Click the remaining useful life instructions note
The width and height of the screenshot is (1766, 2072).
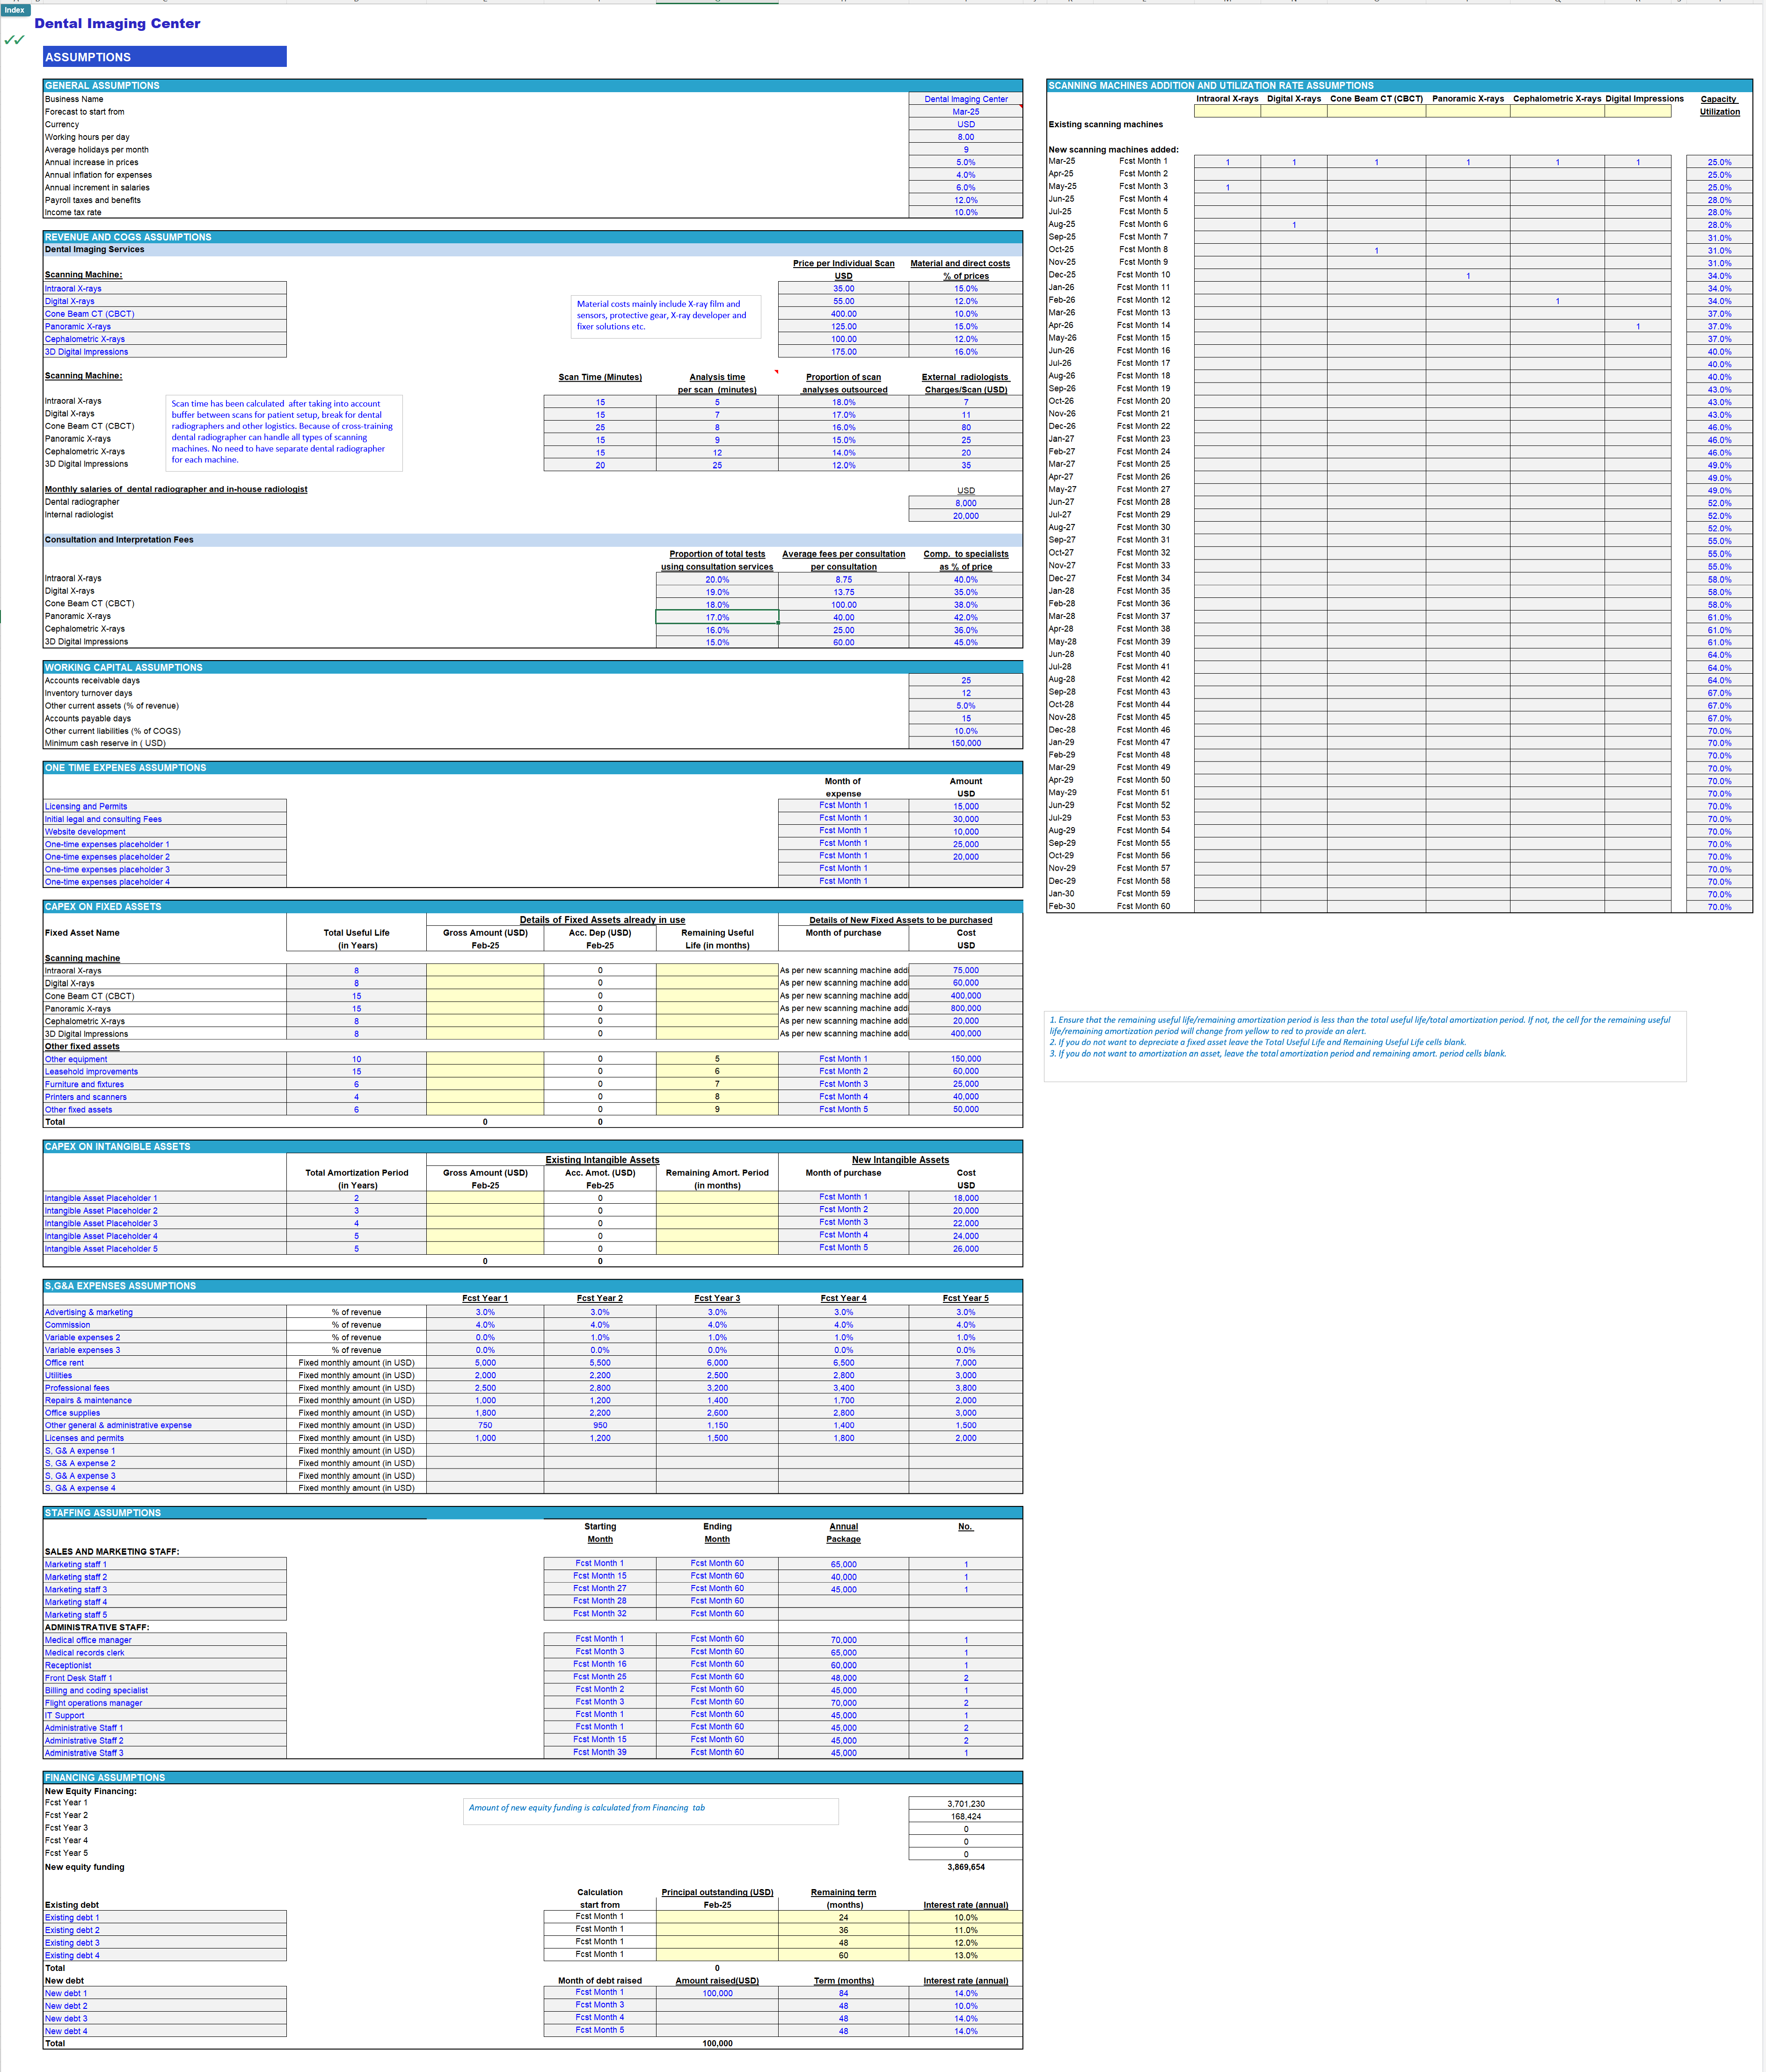coord(1365,1046)
